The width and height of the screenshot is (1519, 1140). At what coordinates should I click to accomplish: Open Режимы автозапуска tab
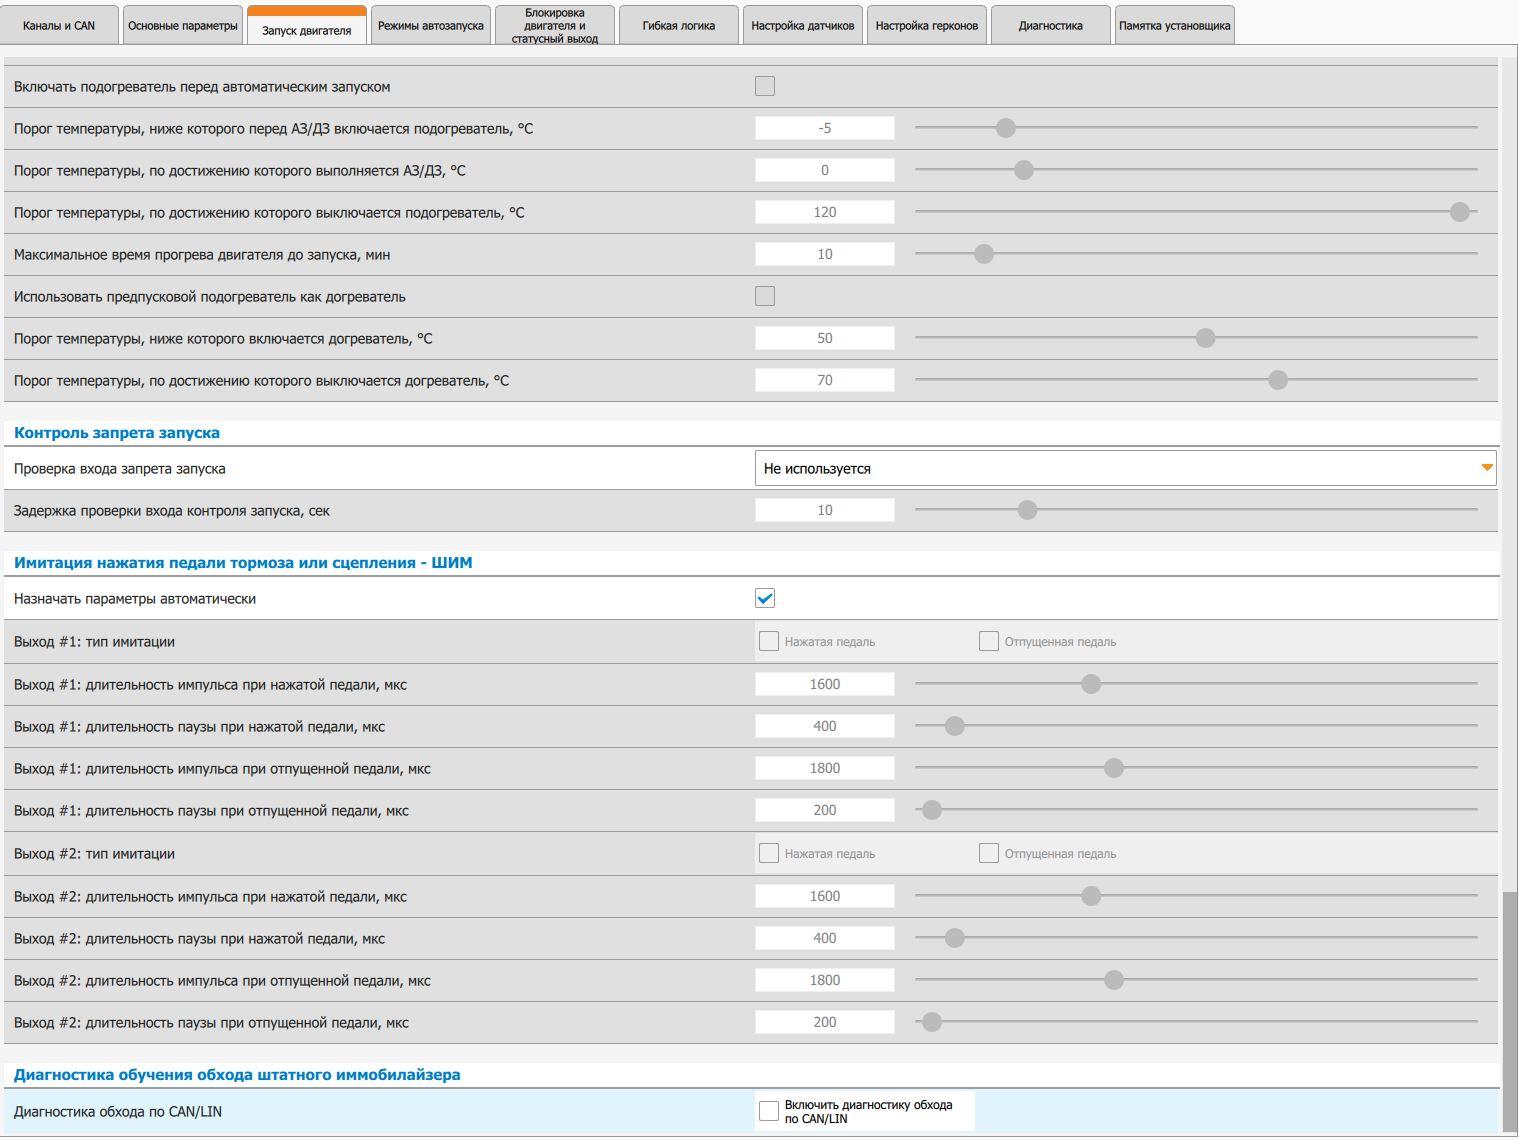pyautogui.click(x=431, y=25)
